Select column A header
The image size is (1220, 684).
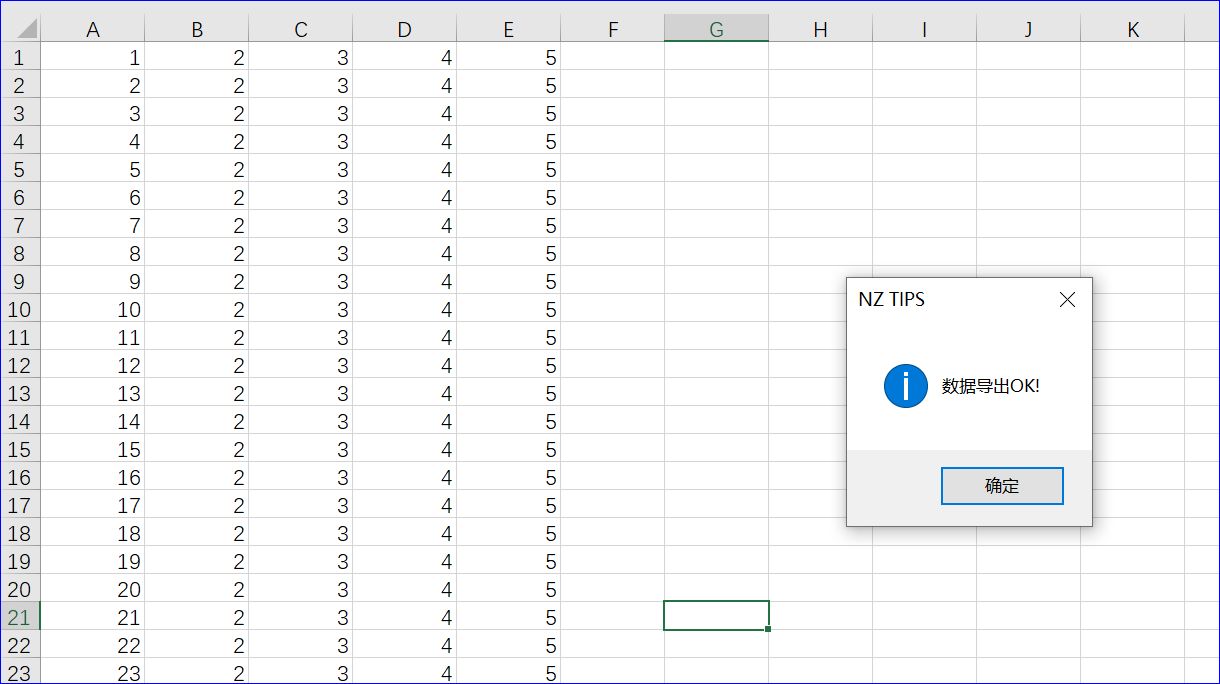pos(93,30)
